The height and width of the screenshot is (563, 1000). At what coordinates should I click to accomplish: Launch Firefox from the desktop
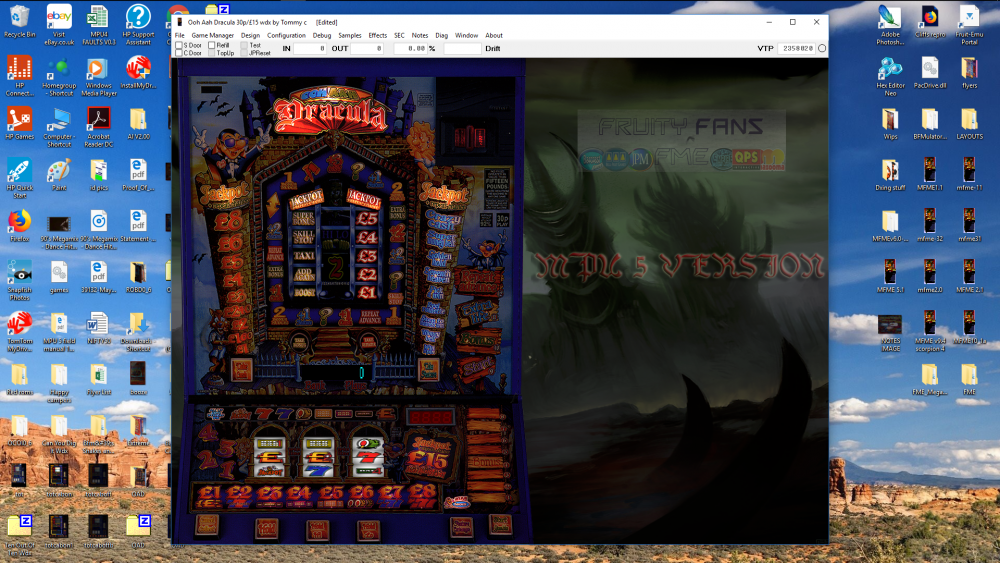click(19, 220)
